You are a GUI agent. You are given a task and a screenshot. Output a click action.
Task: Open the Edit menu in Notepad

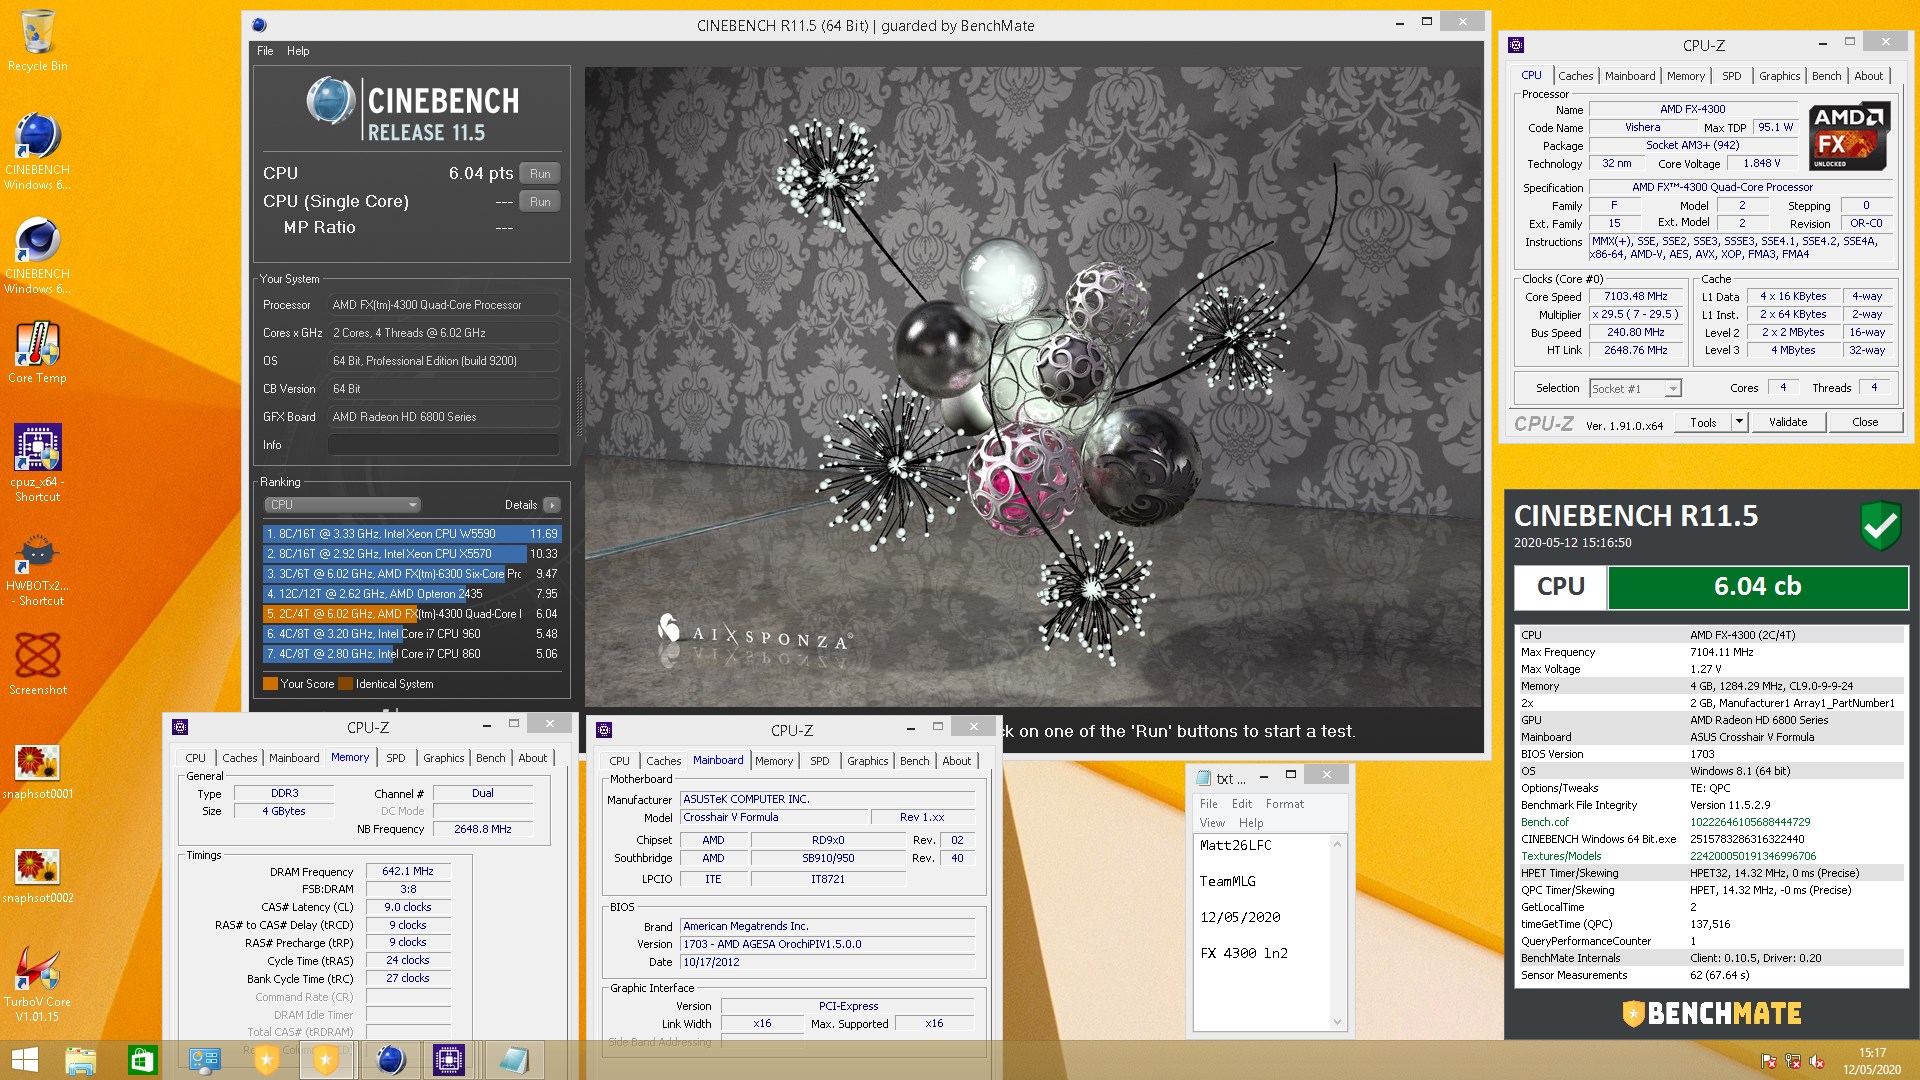click(x=1242, y=804)
